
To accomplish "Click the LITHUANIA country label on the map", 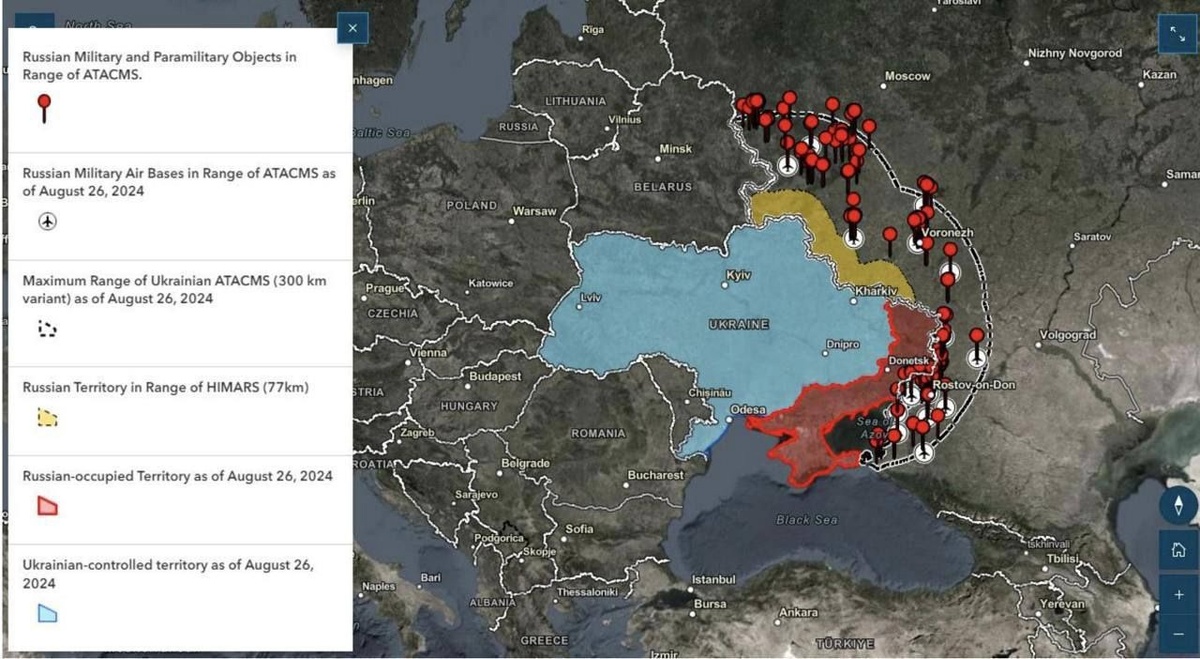I will point(575,102).
